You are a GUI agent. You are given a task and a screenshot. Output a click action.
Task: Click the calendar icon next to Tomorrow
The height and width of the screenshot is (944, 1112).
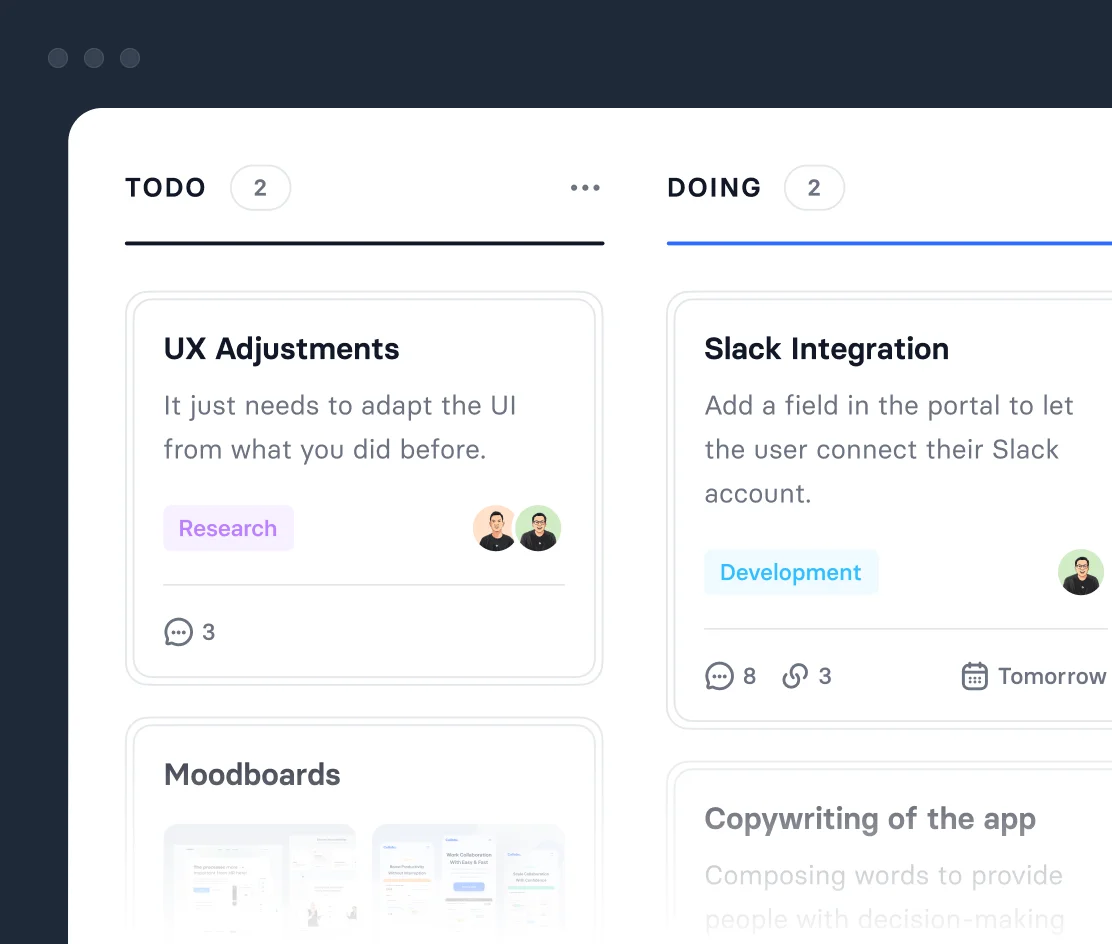click(x=974, y=677)
